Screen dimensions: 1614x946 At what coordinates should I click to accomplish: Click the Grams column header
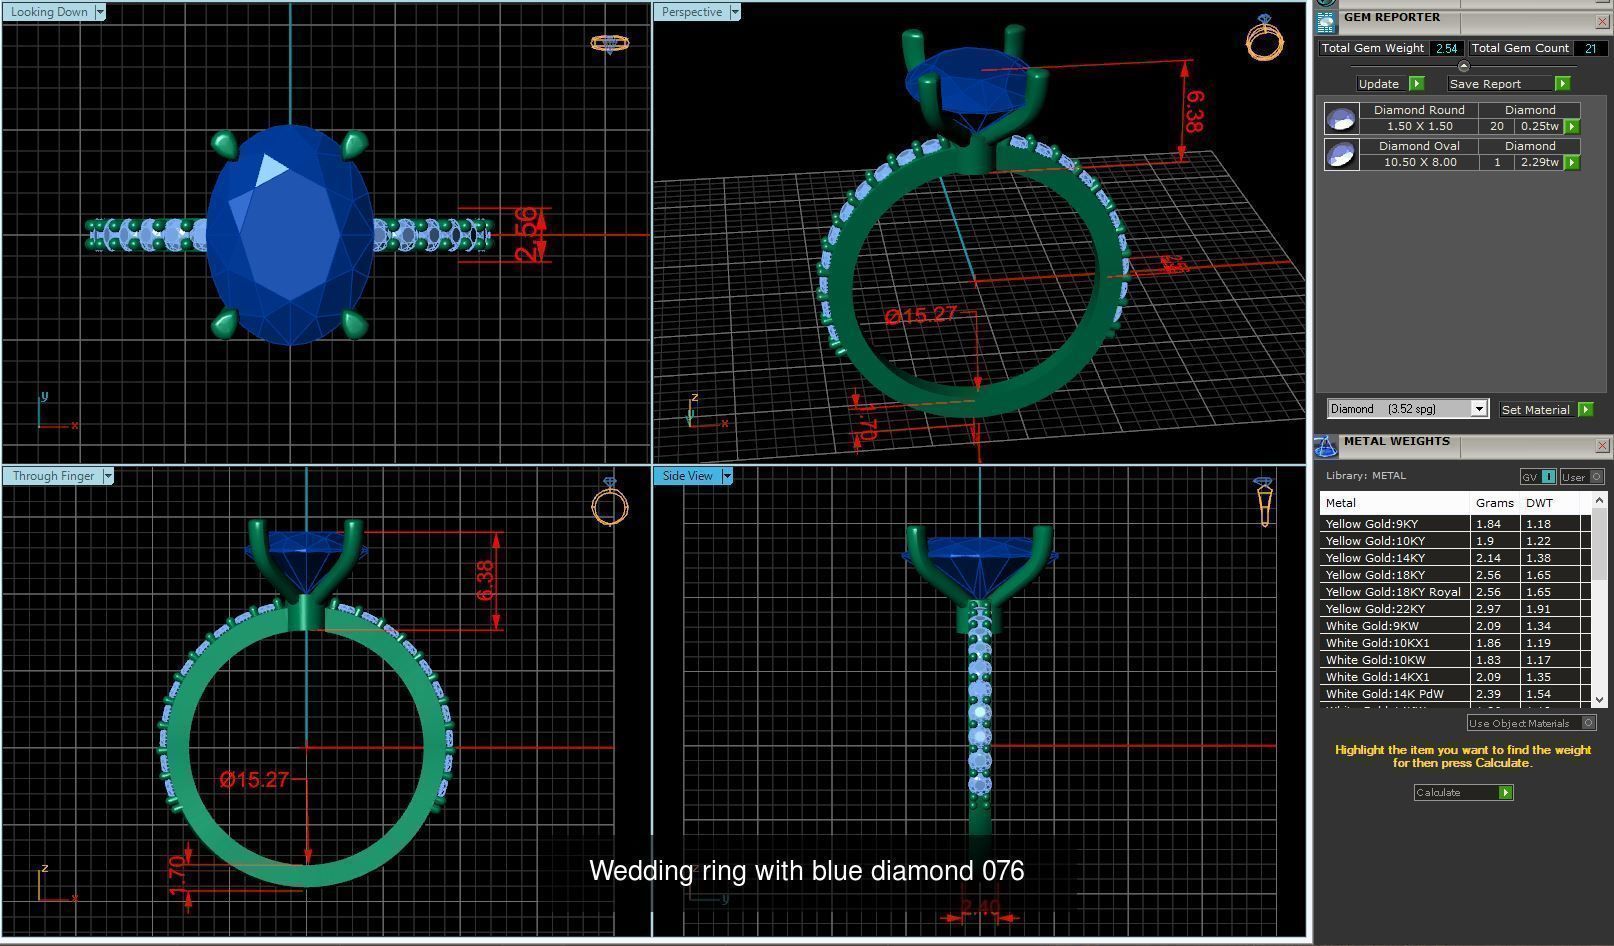point(1495,503)
